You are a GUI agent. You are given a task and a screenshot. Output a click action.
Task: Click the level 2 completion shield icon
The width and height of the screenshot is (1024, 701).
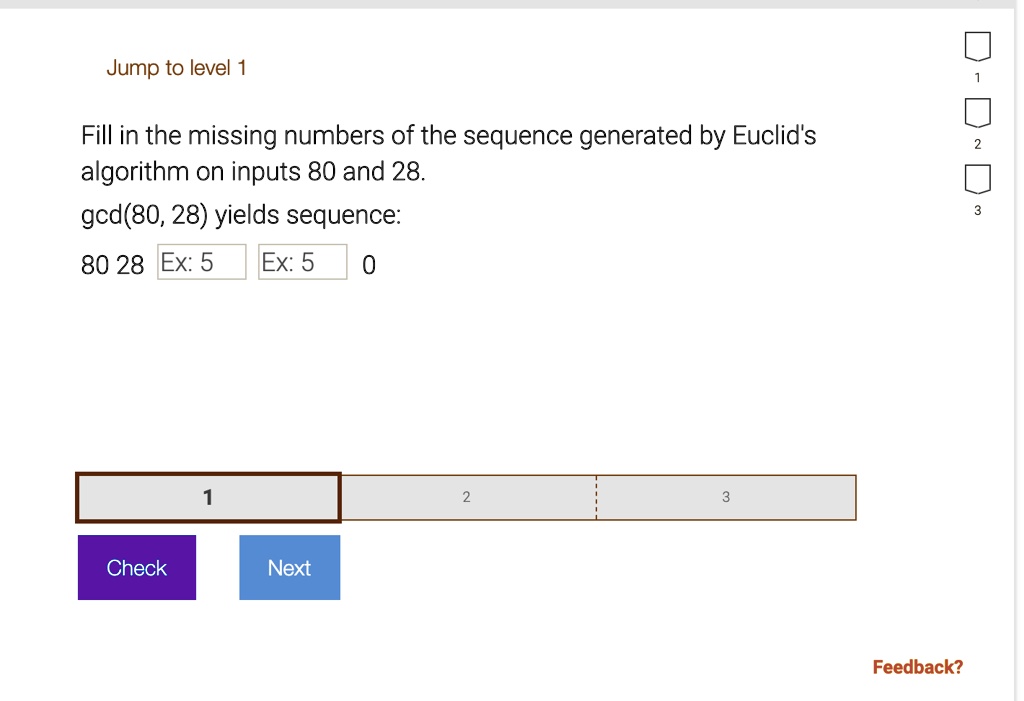[977, 113]
